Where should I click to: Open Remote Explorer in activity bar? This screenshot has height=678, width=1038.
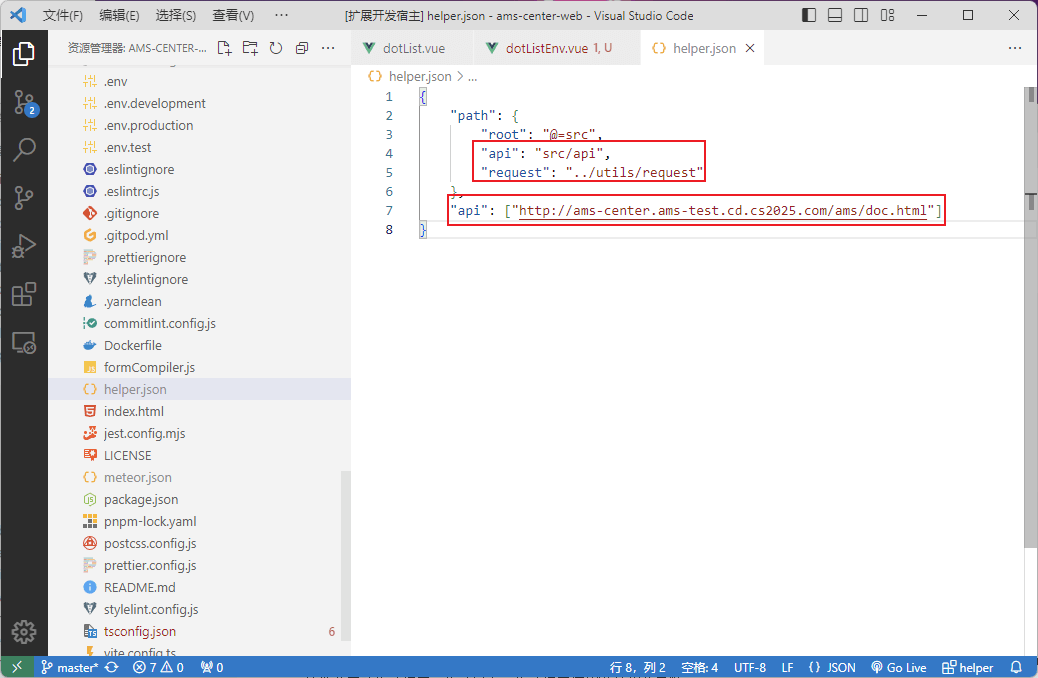pyautogui.click(x=24, y=343)
